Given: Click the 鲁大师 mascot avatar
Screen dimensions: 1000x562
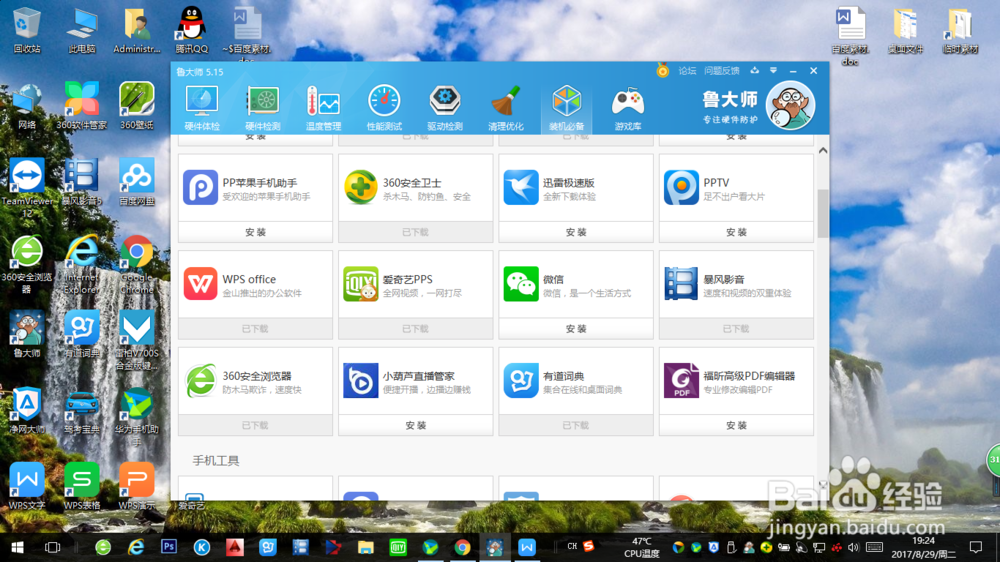Looking at the screenshot, I should [790, 105].
